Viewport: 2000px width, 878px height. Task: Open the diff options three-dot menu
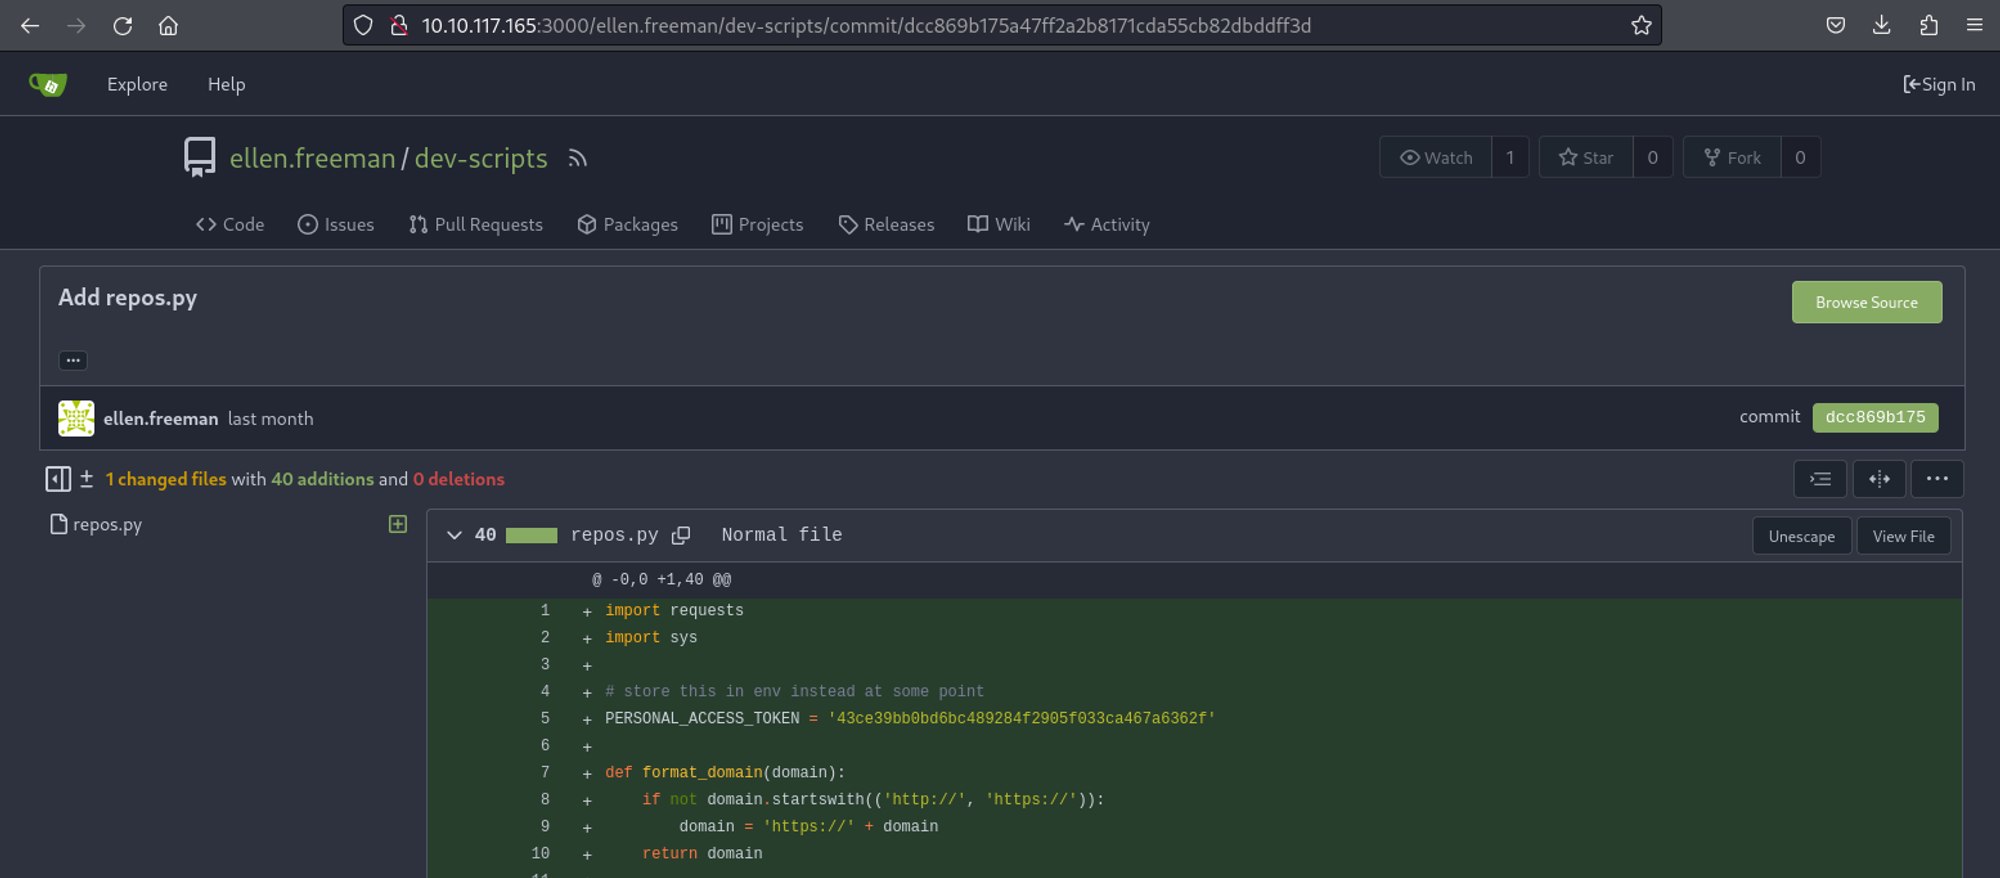click(x=1937, y=479)
